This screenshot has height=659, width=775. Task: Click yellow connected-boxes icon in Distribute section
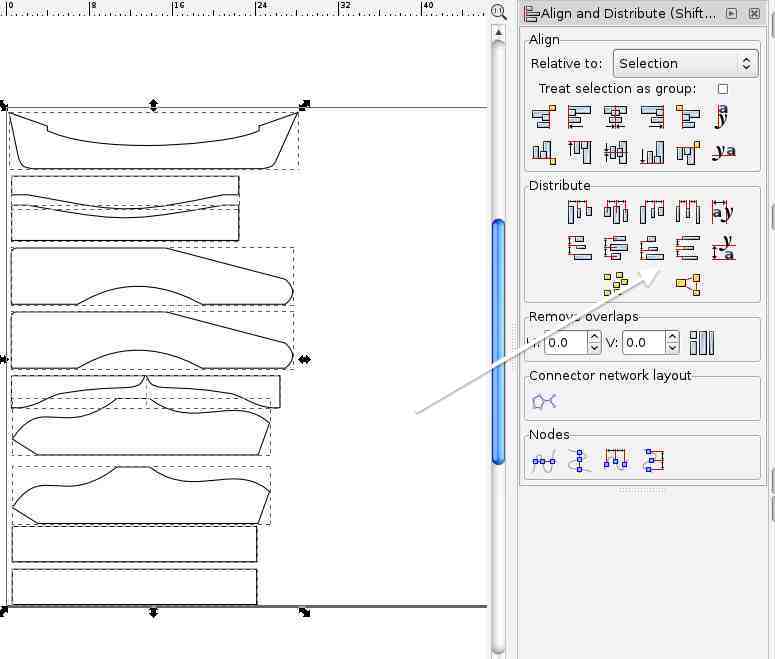[689, 284]
